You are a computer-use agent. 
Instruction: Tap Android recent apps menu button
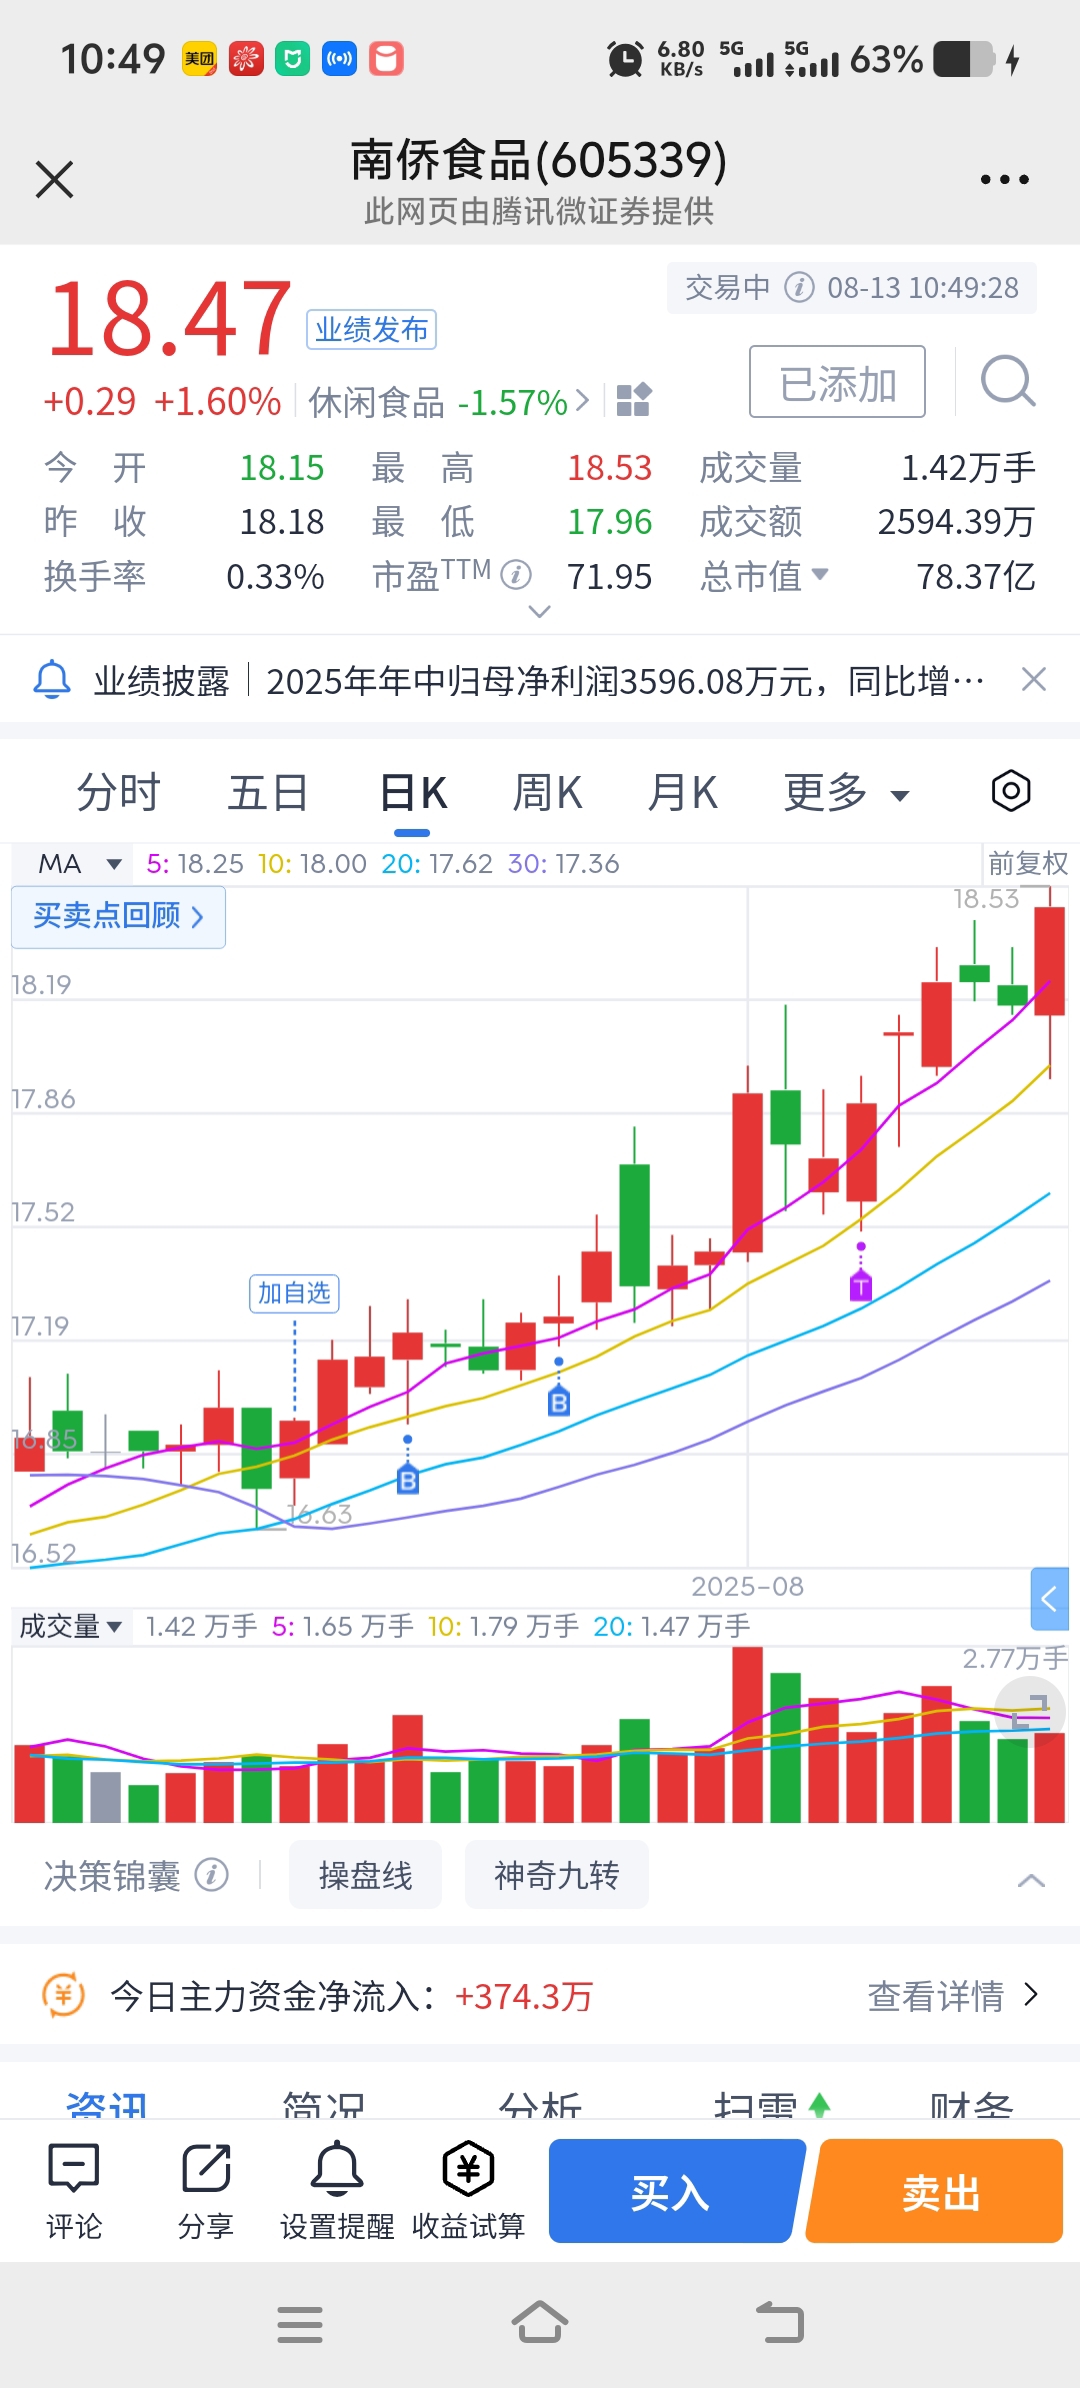click(300, 2324)
